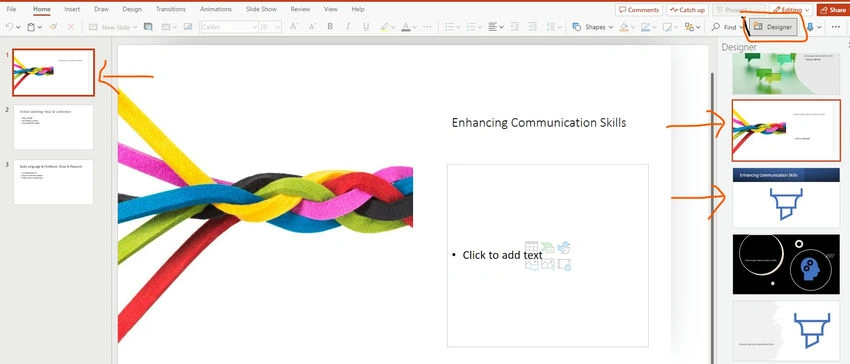
Task: Open the font size 20 box
Action: 270,27
